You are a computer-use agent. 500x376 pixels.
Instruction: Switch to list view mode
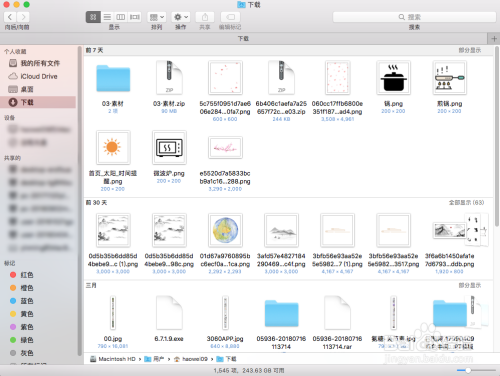pos(107,17)
